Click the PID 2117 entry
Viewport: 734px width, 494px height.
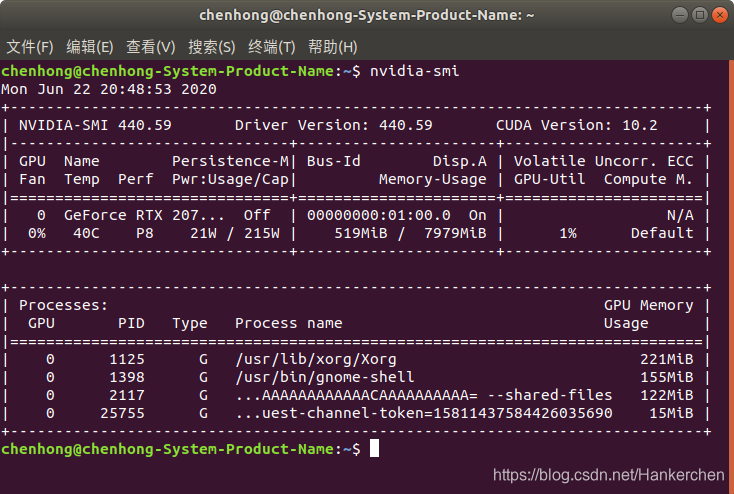[x=127, y=396]
